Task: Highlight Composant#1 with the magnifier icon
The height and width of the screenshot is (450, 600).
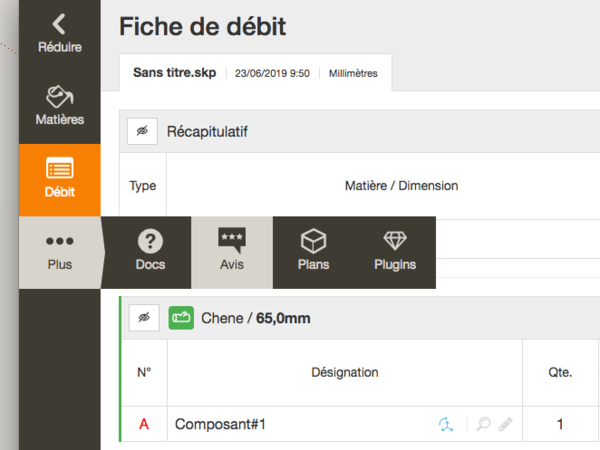Action: click(x=483, y=424)
